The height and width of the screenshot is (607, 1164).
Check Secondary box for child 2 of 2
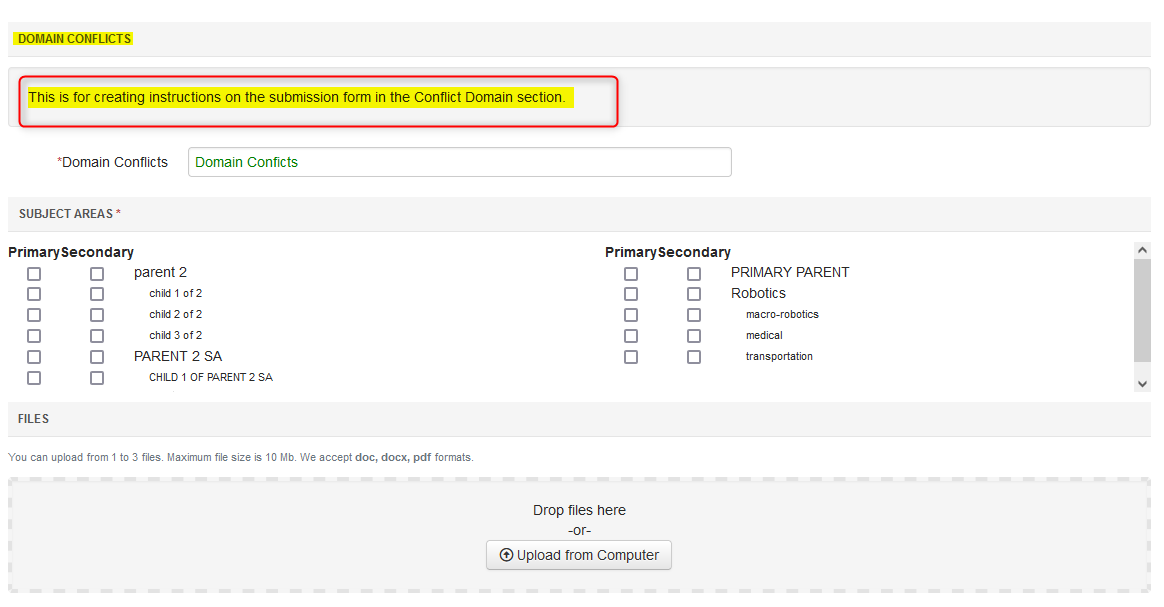[x=97, y=315]
